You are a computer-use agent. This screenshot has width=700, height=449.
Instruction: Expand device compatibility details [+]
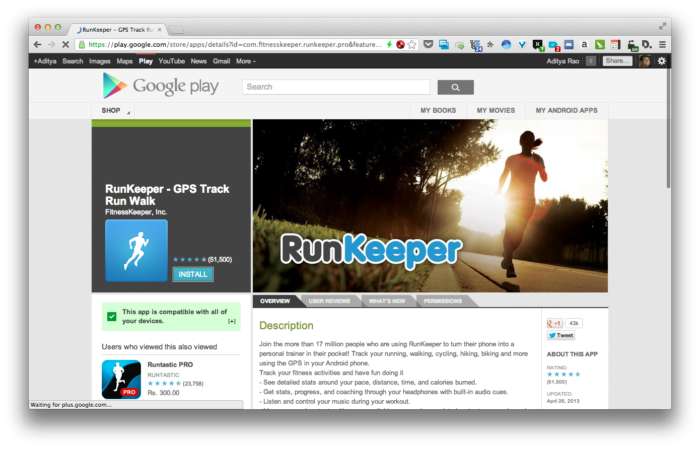[x=232, y=321]
